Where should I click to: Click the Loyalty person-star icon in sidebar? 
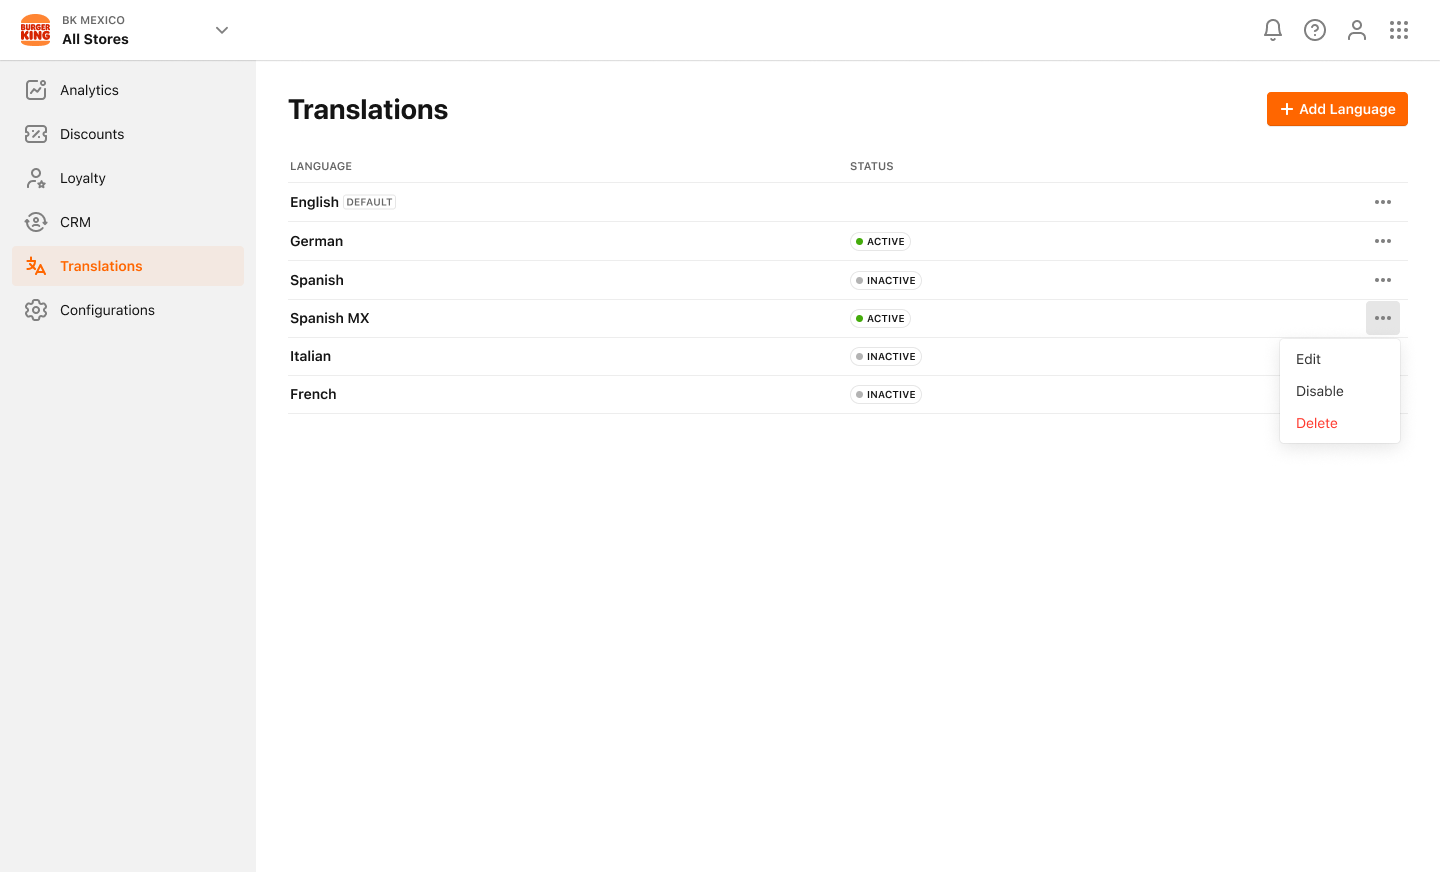pos(36,178)
